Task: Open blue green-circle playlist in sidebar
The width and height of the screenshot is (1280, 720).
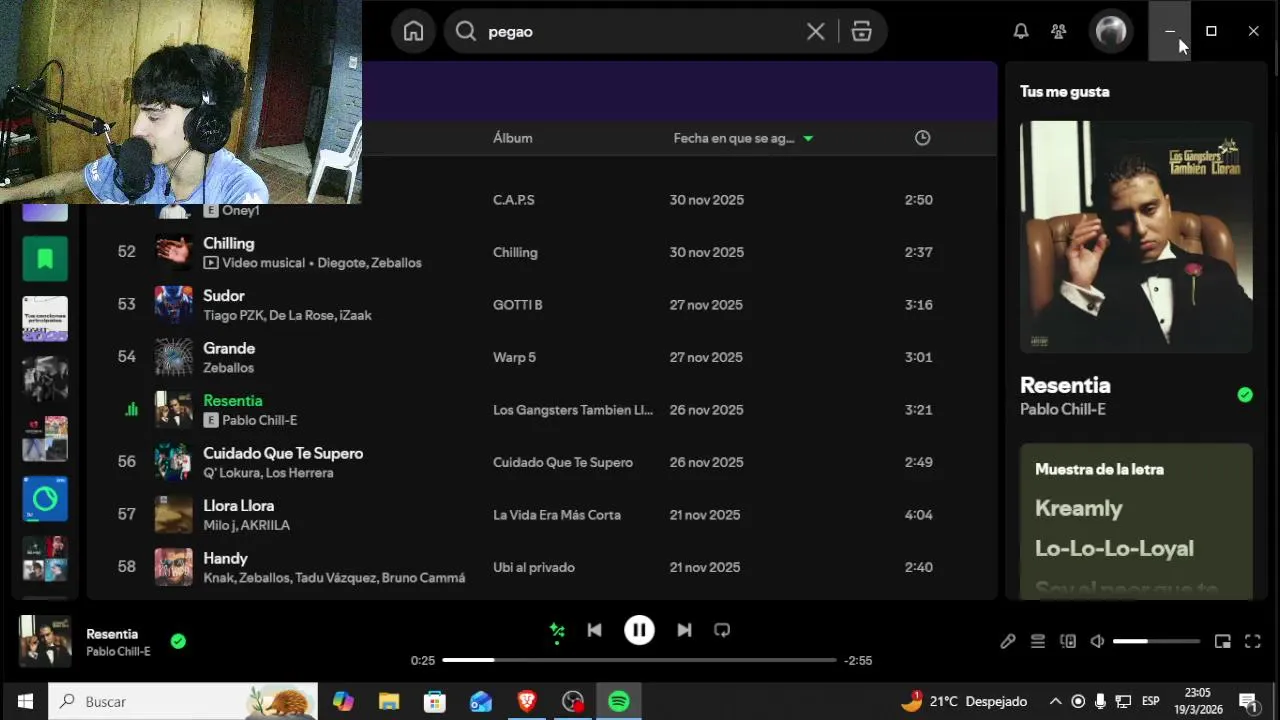Action: click(x=45, y=499)
